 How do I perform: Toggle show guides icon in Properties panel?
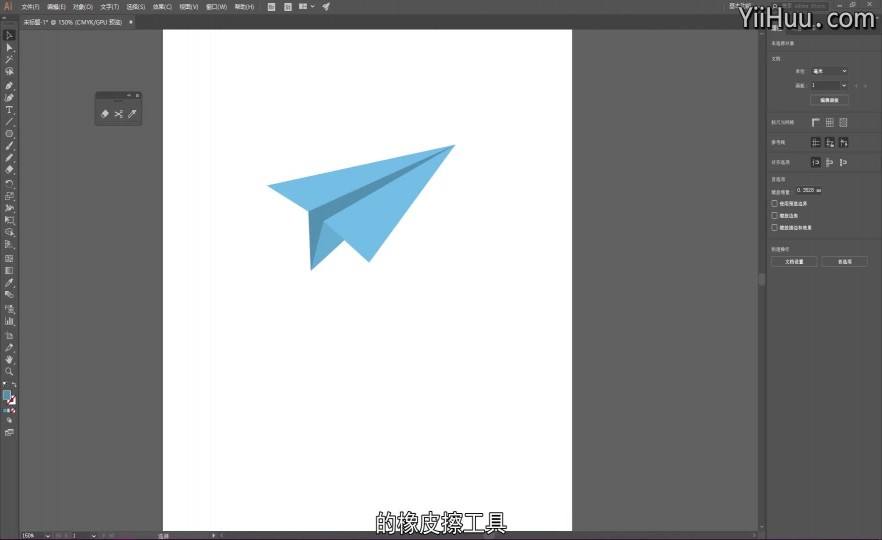pos(816,142)
